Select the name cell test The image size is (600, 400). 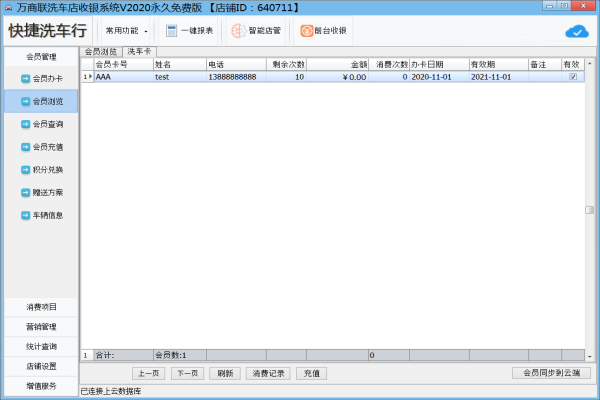point(180,77)
